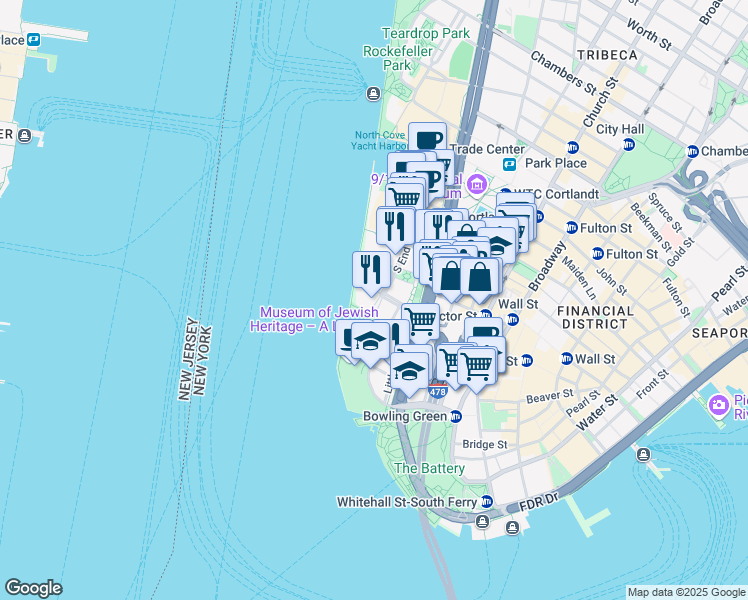Click the graduation cap marker above Bowling Green
The width and height of the screenshot is (748, 600).
pos(409,372)
